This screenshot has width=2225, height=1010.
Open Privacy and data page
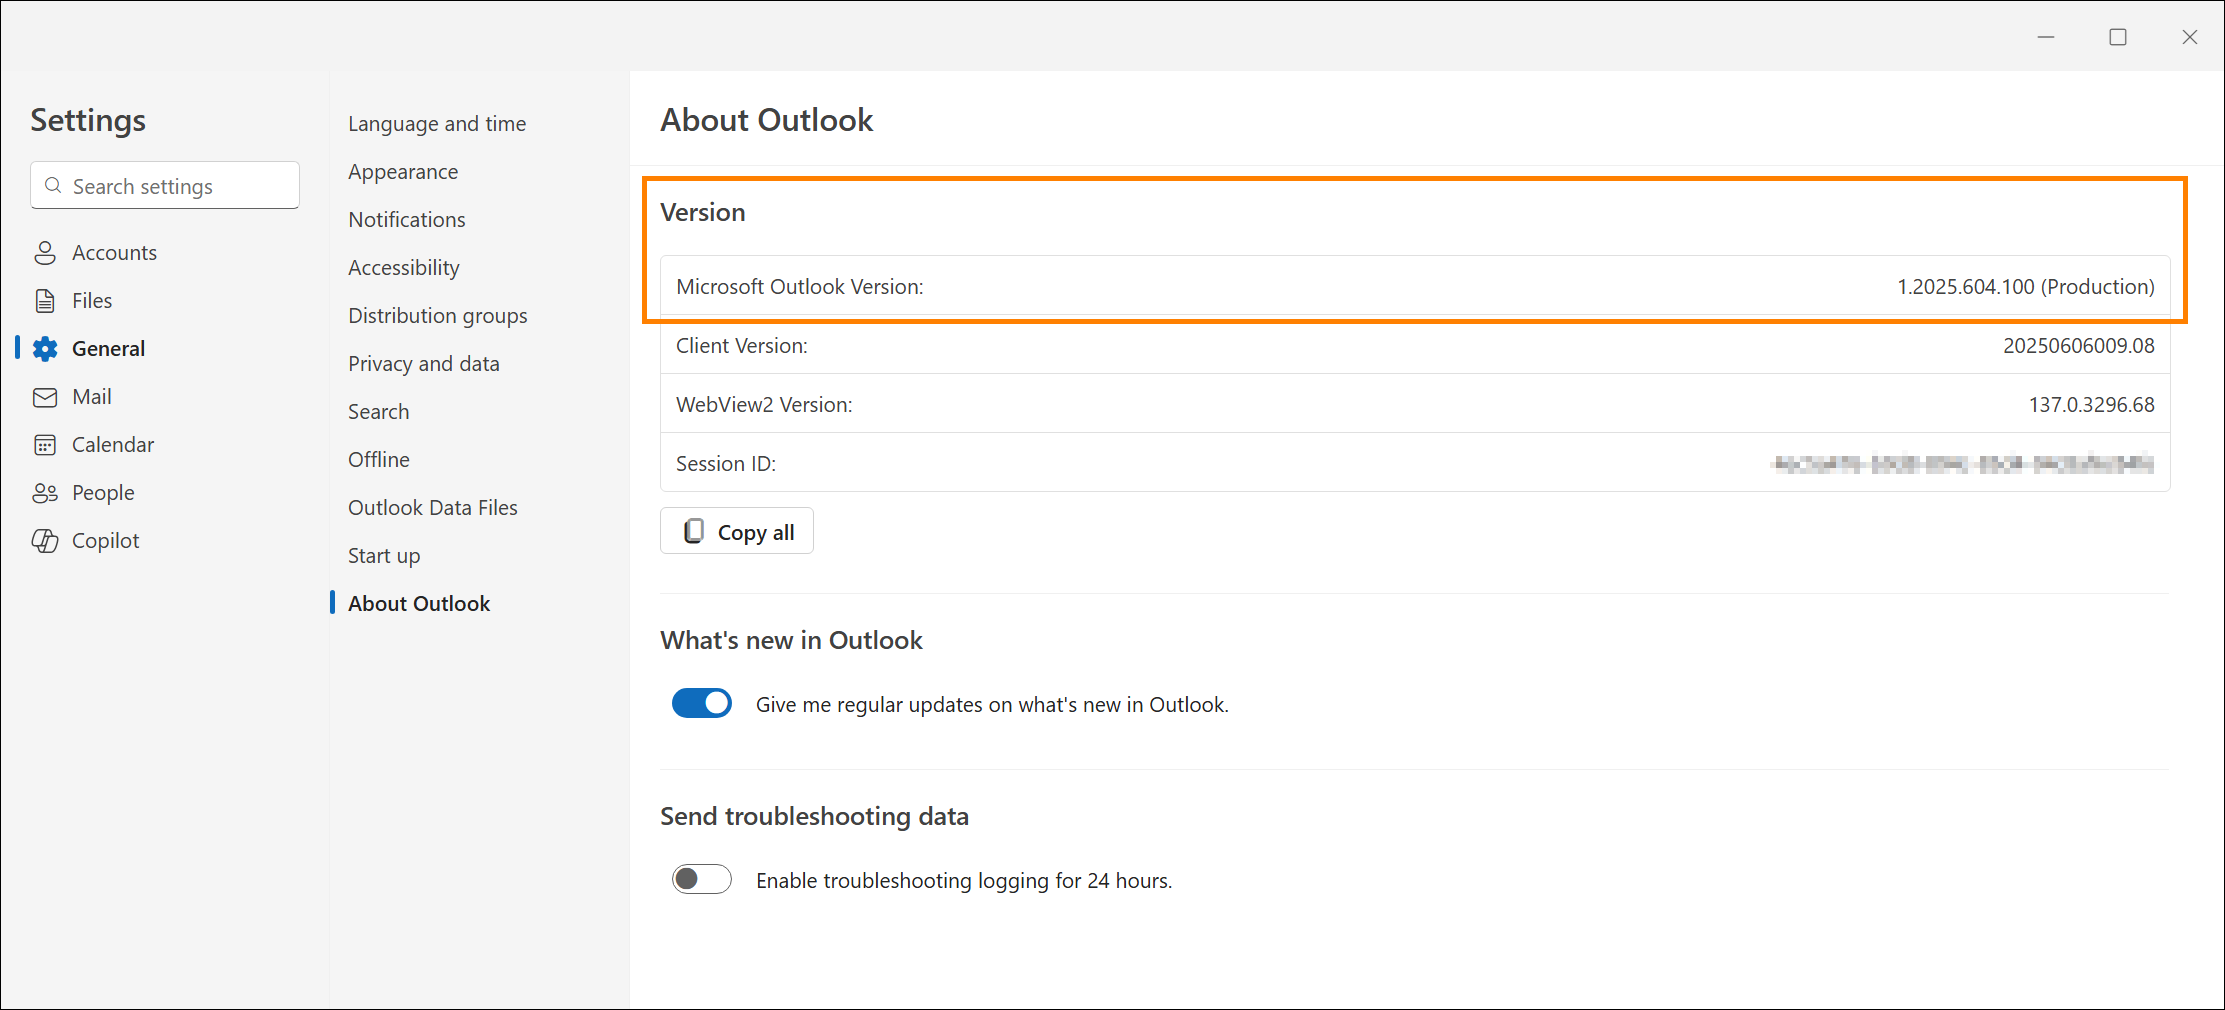click(x=424, y=364)
